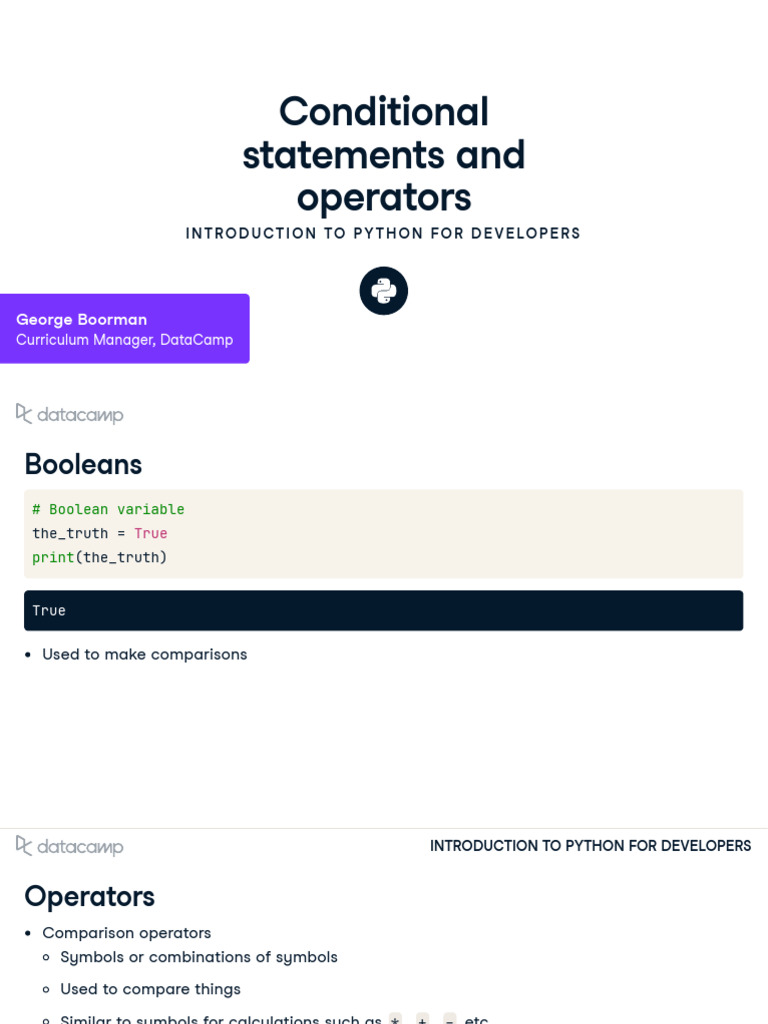Click the pink True value in code
Image resolution: width=768 pixels, height=1024 pixels.
click(151, 534)
